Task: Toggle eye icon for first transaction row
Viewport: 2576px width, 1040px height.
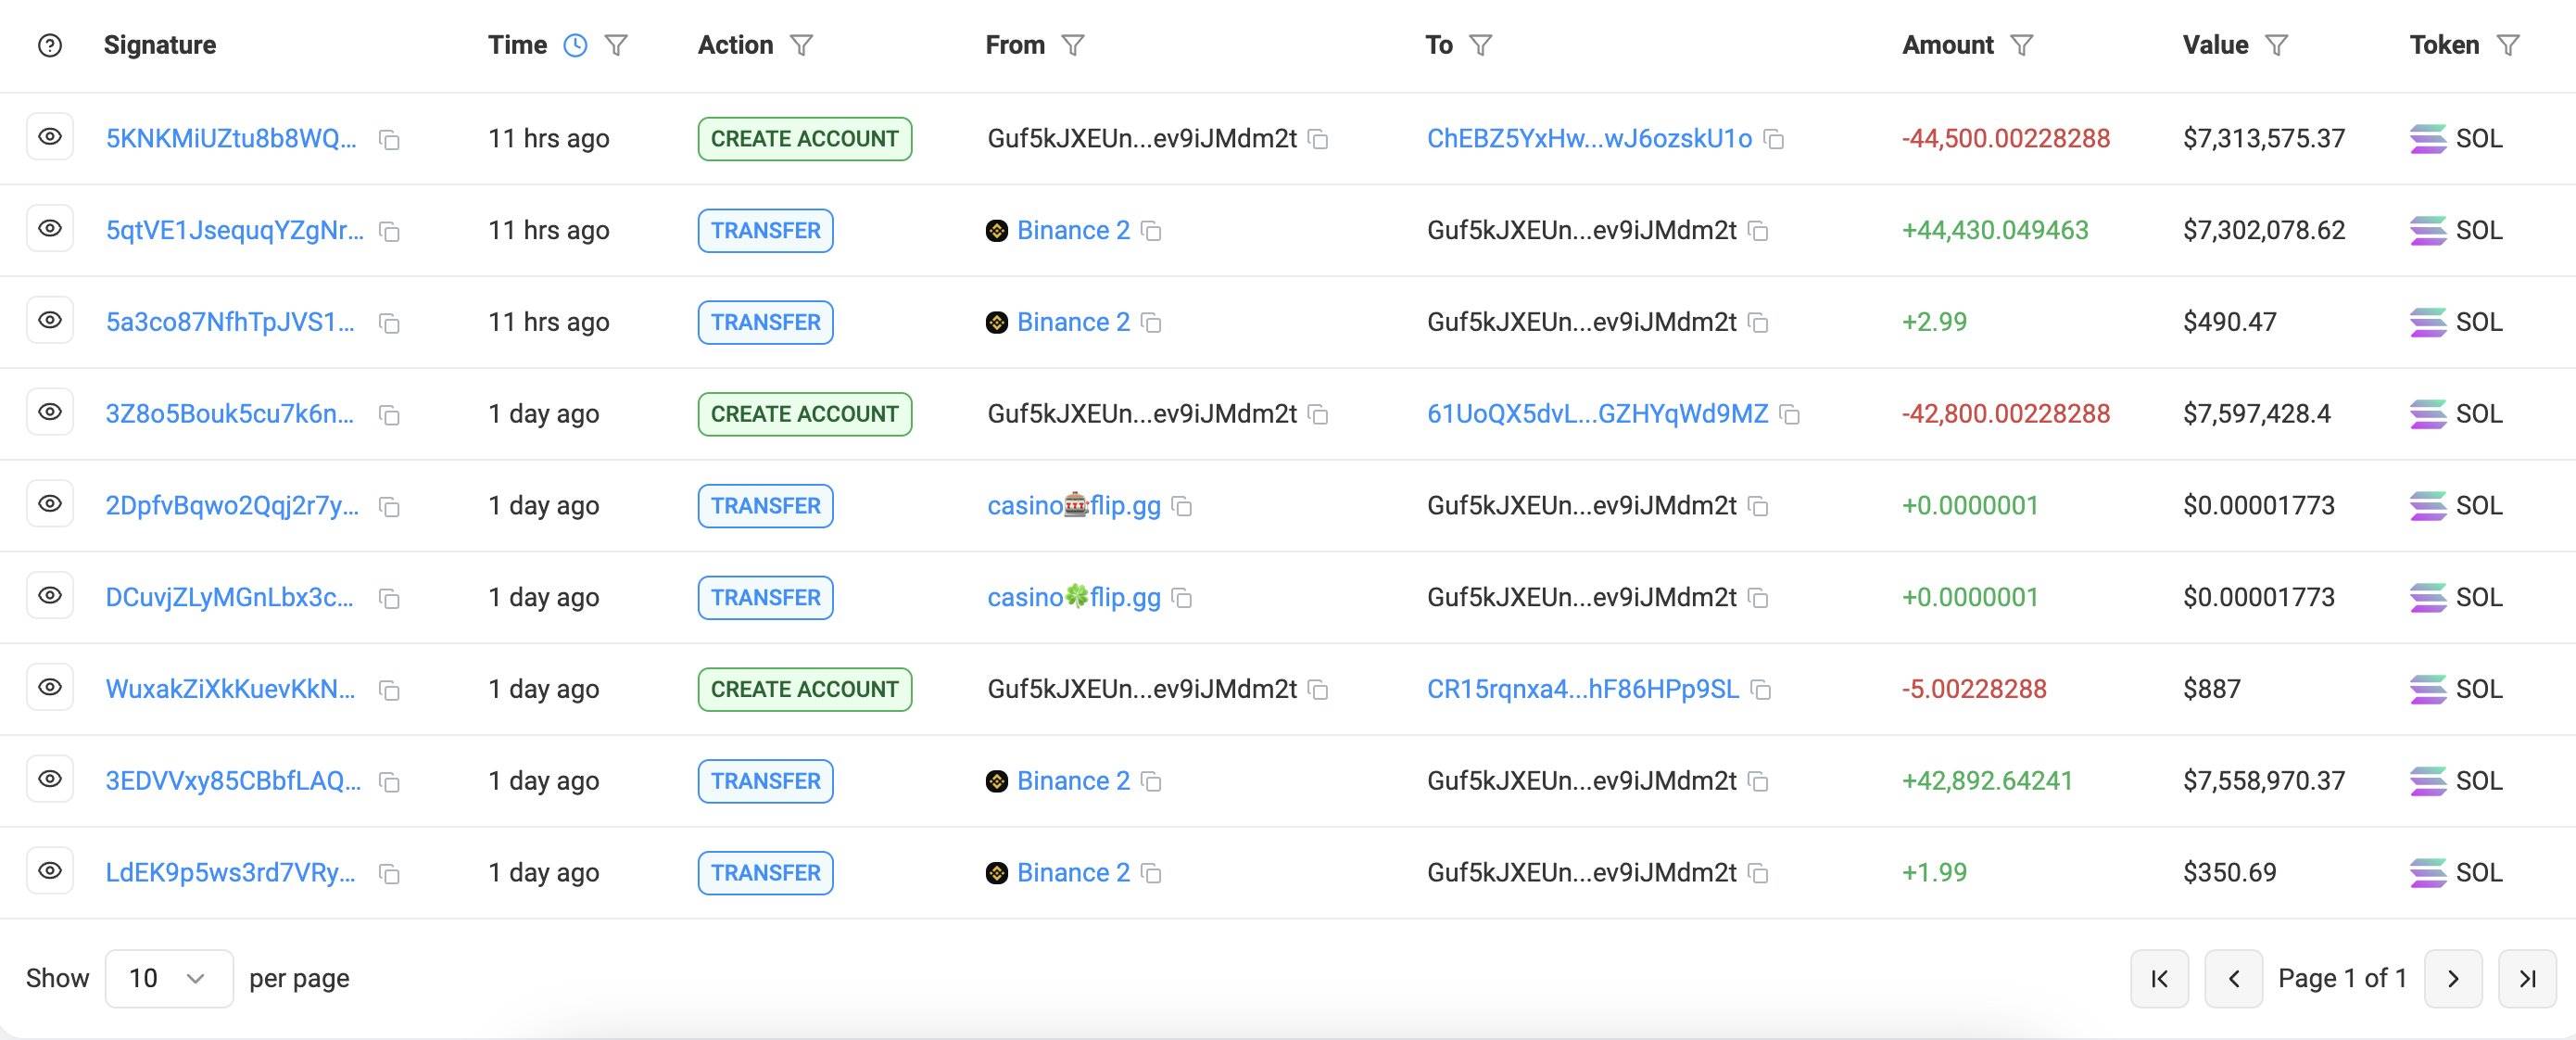Action: (50, 137)
